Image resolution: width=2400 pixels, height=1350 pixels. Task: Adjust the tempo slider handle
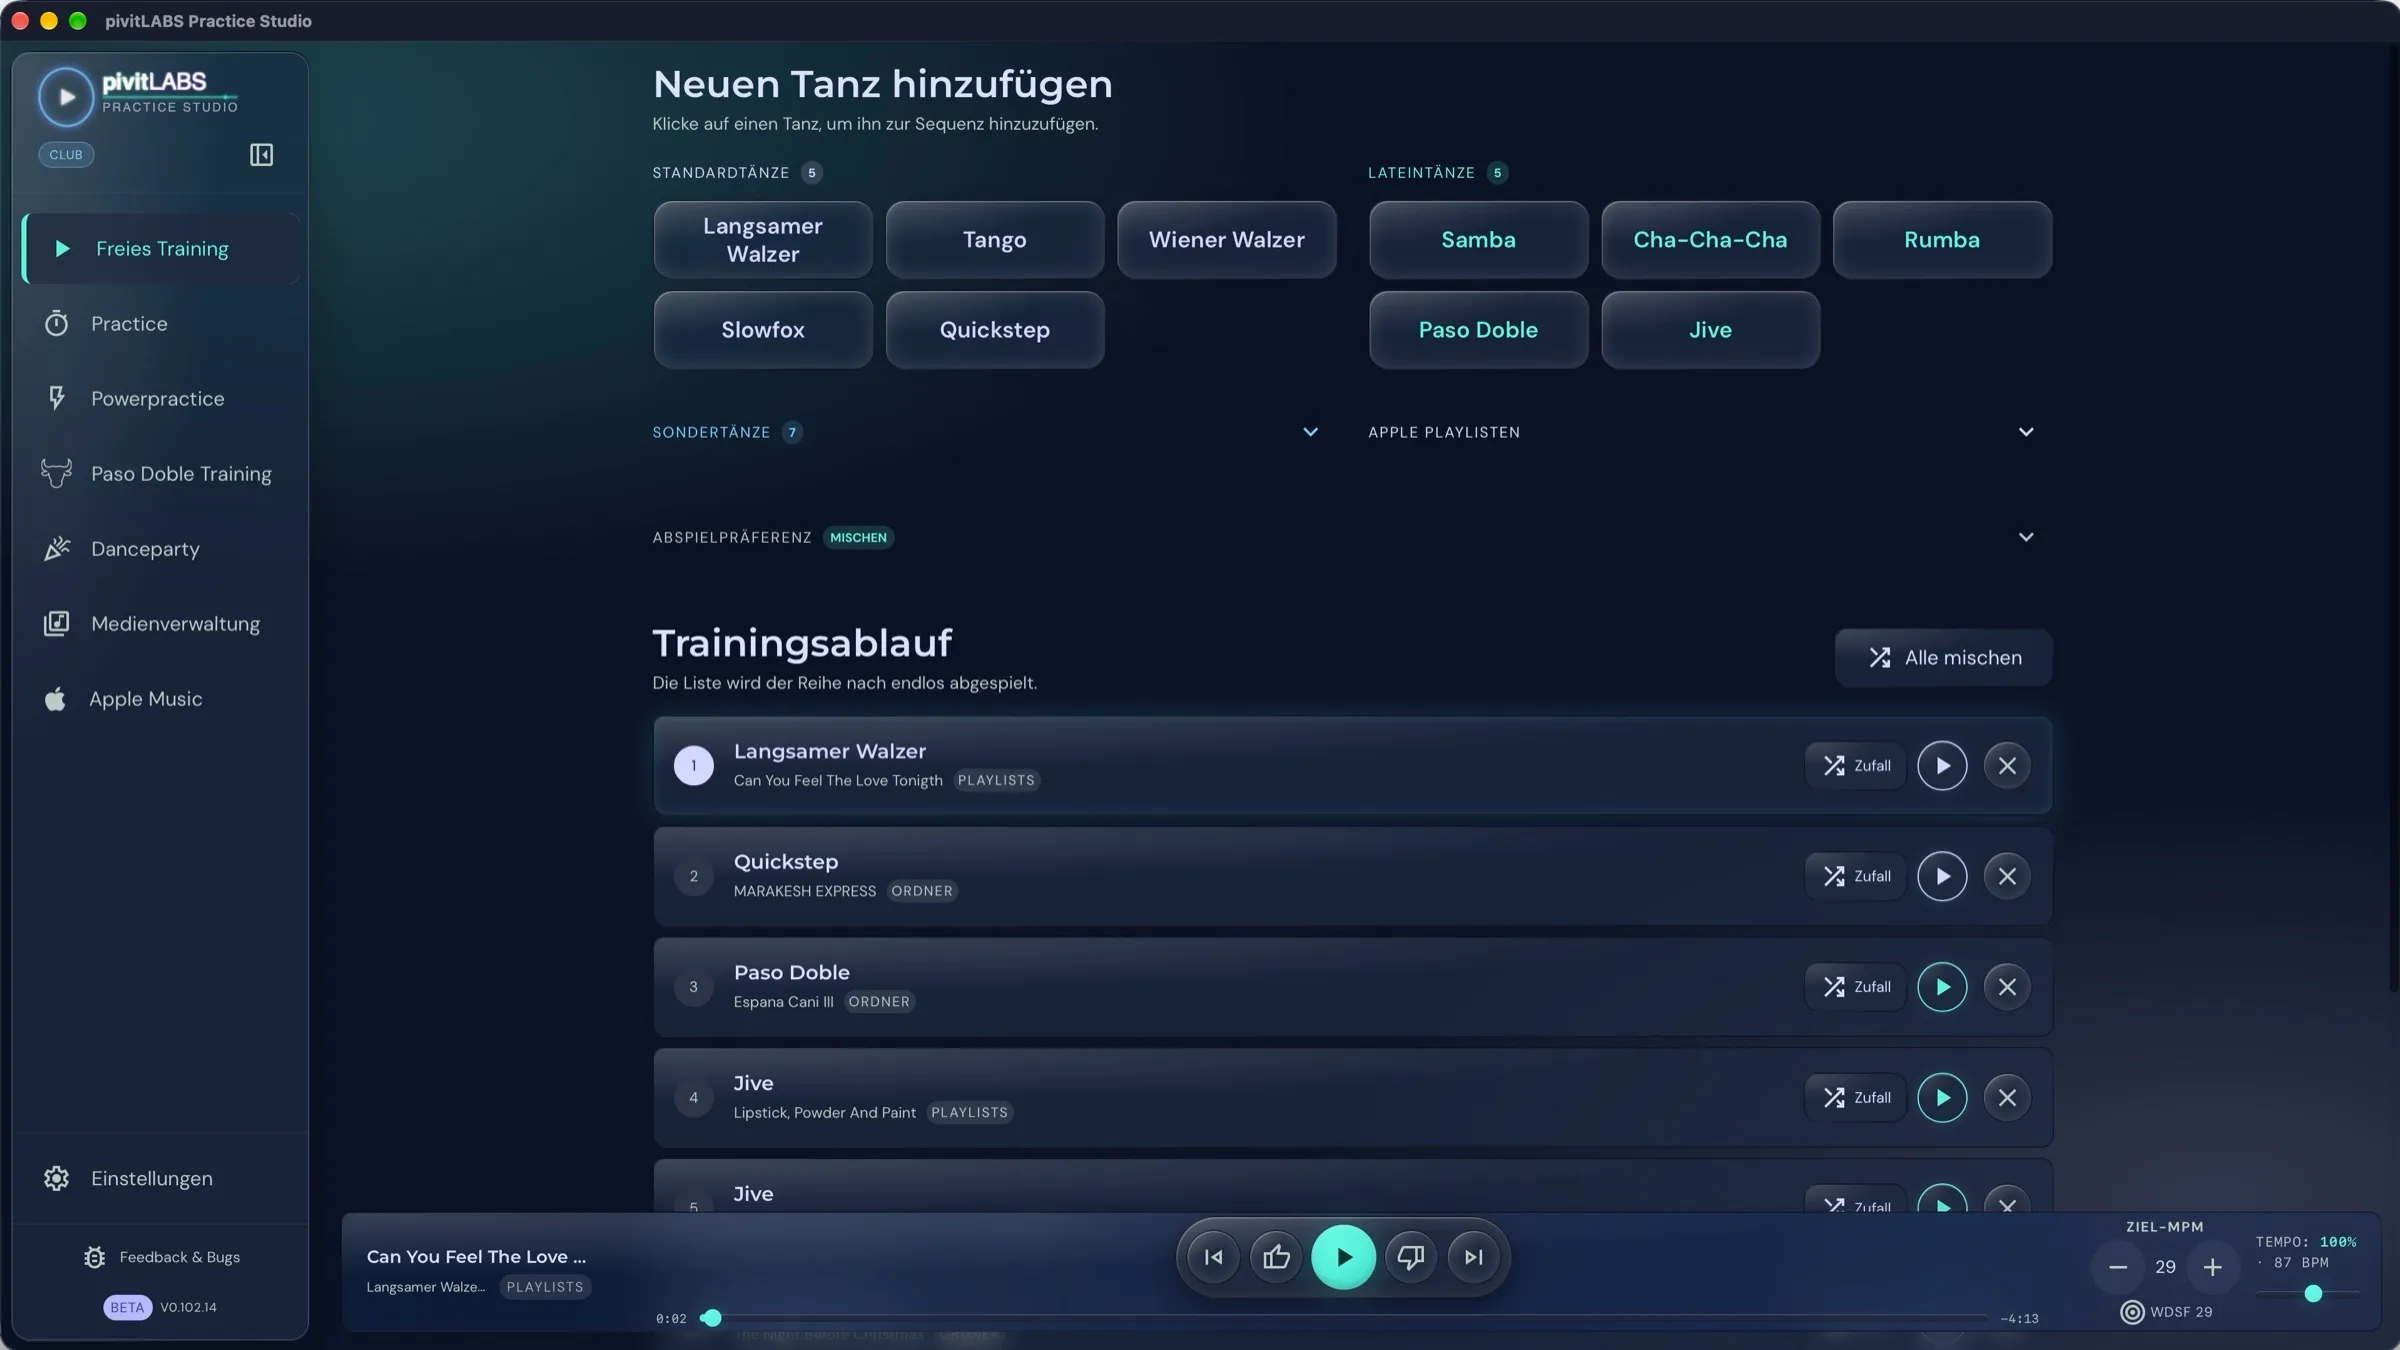point(2313,1294)
